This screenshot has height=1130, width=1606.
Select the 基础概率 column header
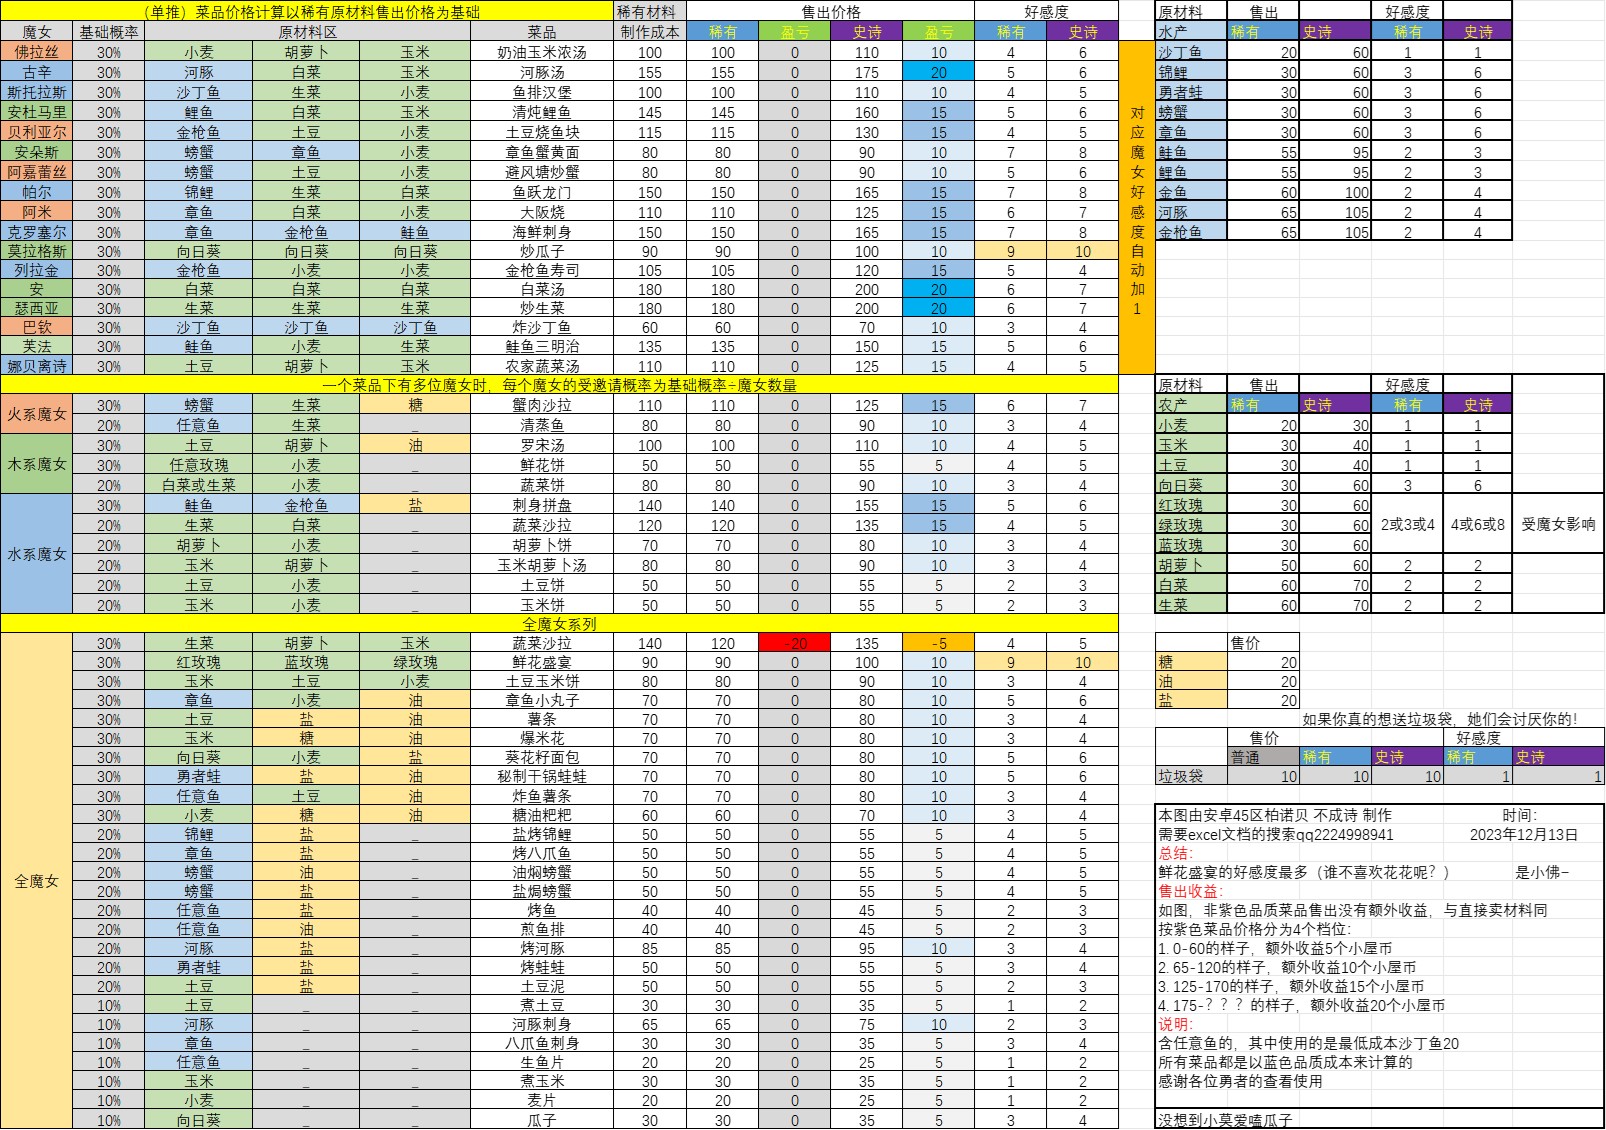108,32
